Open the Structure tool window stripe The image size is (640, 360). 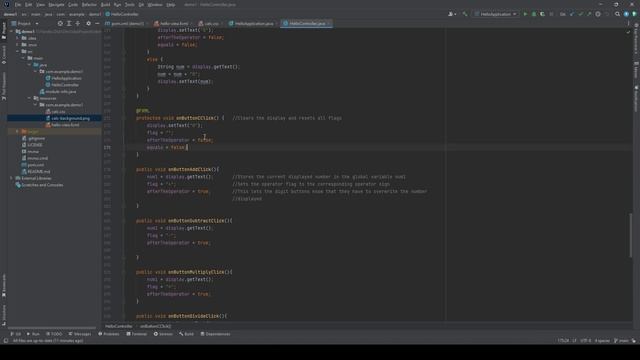[4, 315]
